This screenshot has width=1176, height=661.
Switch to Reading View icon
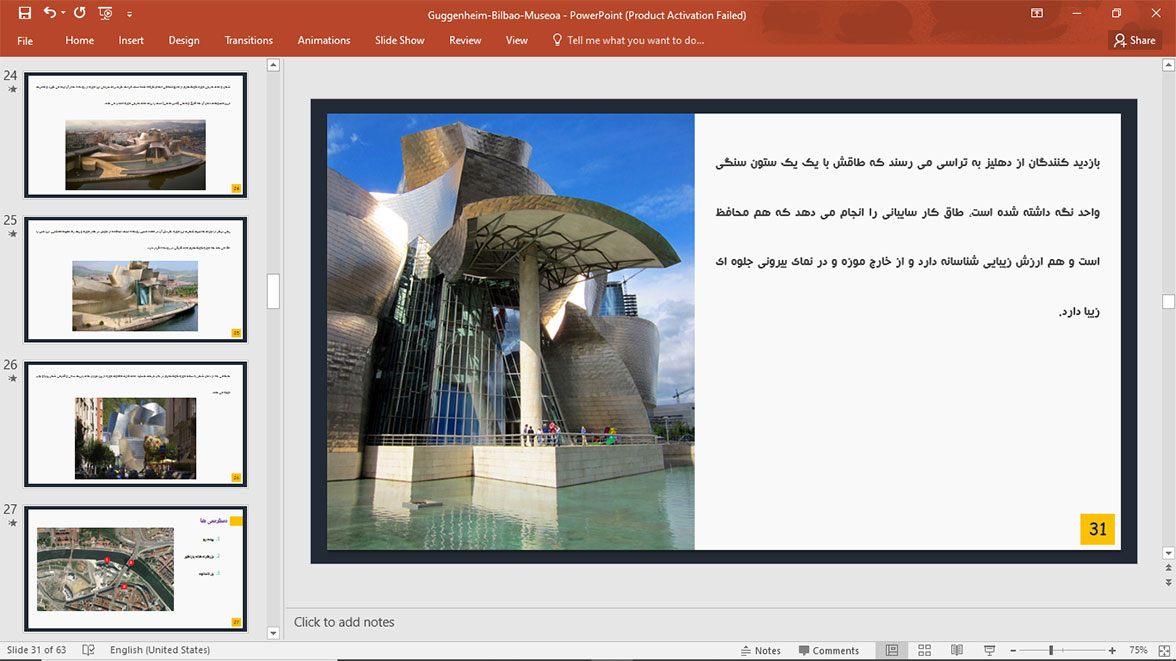(957, 650)
